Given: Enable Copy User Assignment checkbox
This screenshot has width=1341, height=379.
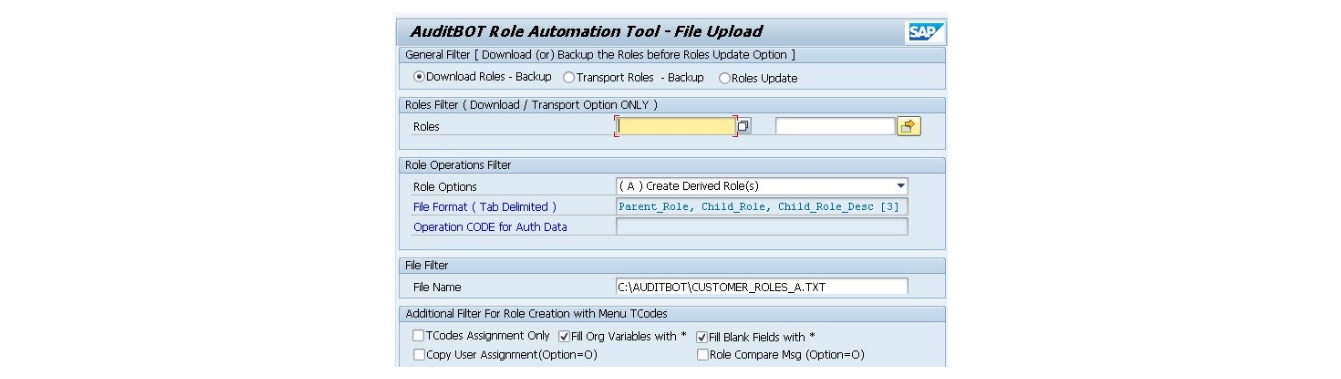Looking at the screenshot, I should [418, 354].
